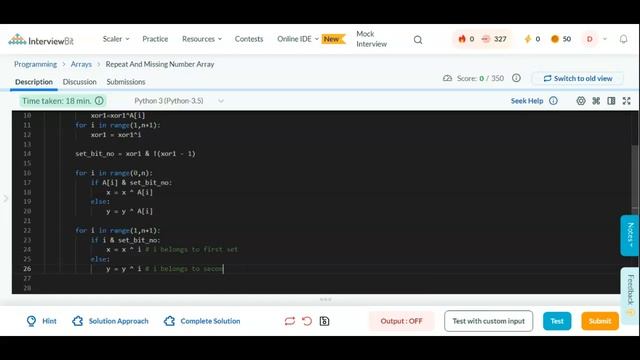Open the lightning energy counter
This screenshot has height=360, width=640.
(x=532, y=39)
